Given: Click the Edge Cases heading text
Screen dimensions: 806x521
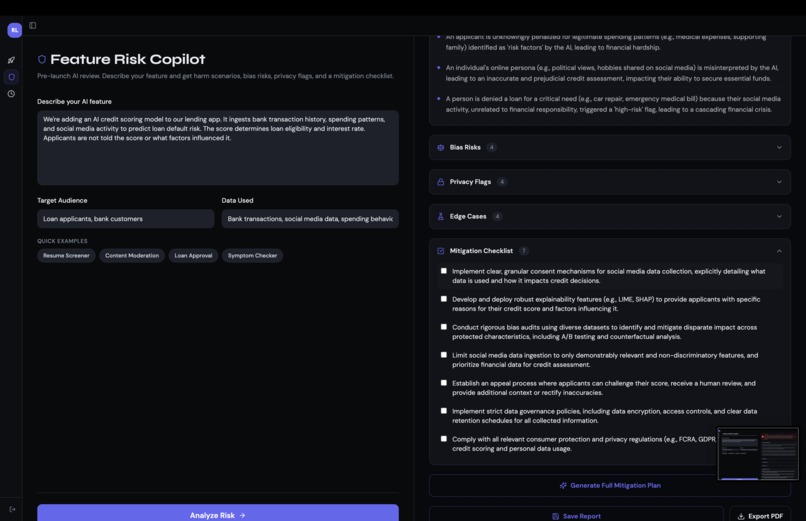Looking at the screenshot, I should pos(468,216).
